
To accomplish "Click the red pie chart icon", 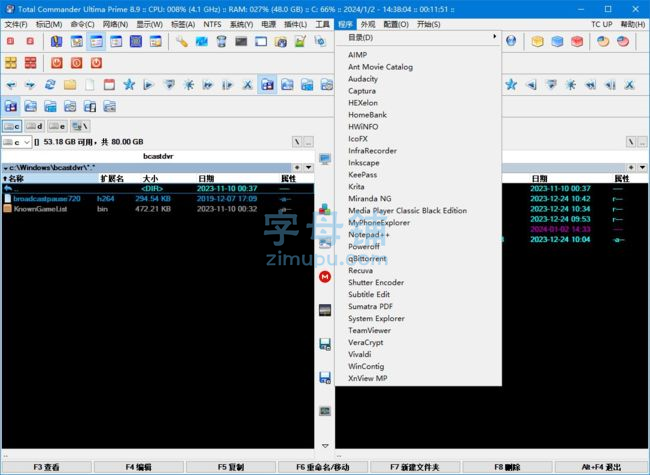I will point(623,41).
